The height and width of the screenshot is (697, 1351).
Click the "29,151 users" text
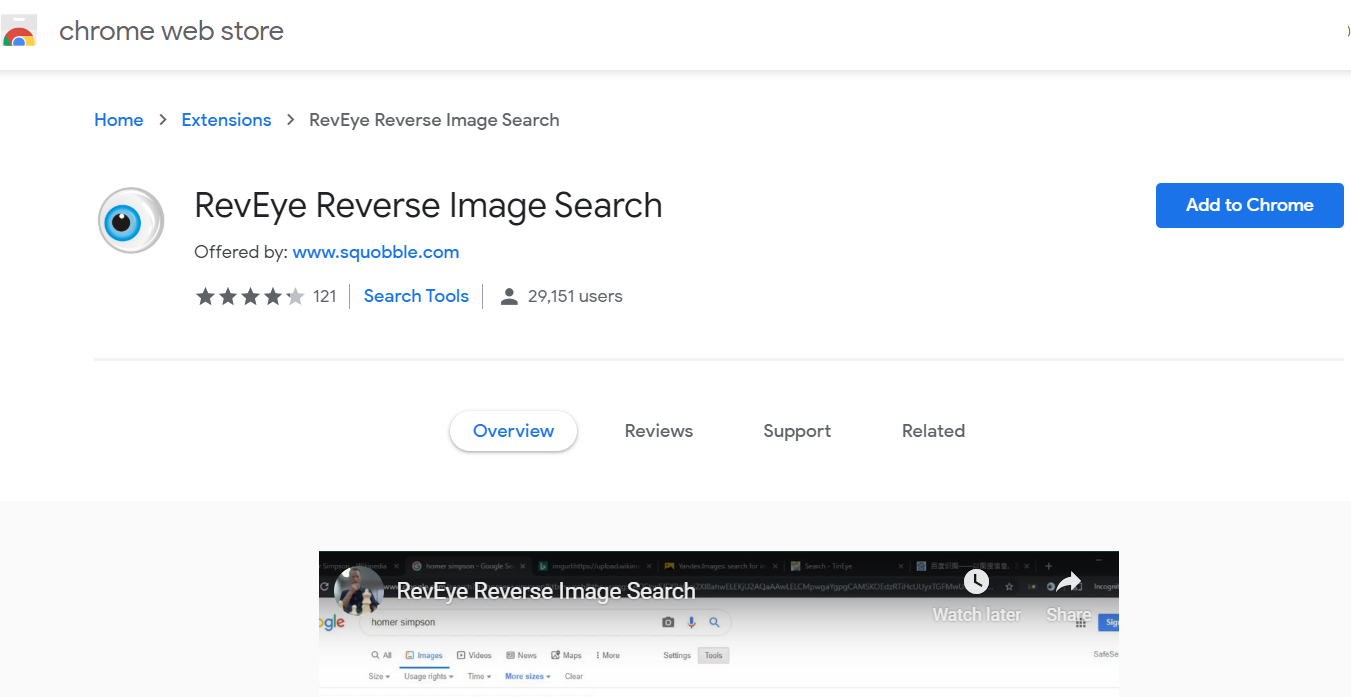coord(575,296)
